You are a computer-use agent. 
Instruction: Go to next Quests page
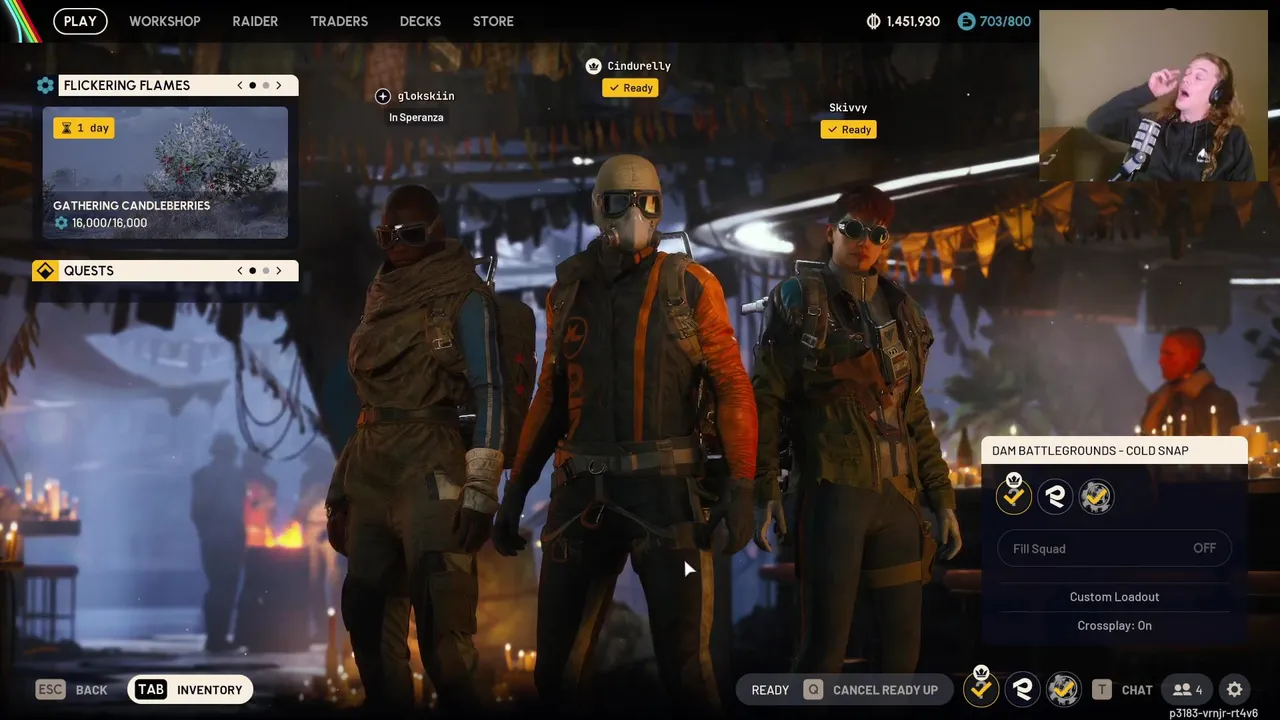[279, 271]
